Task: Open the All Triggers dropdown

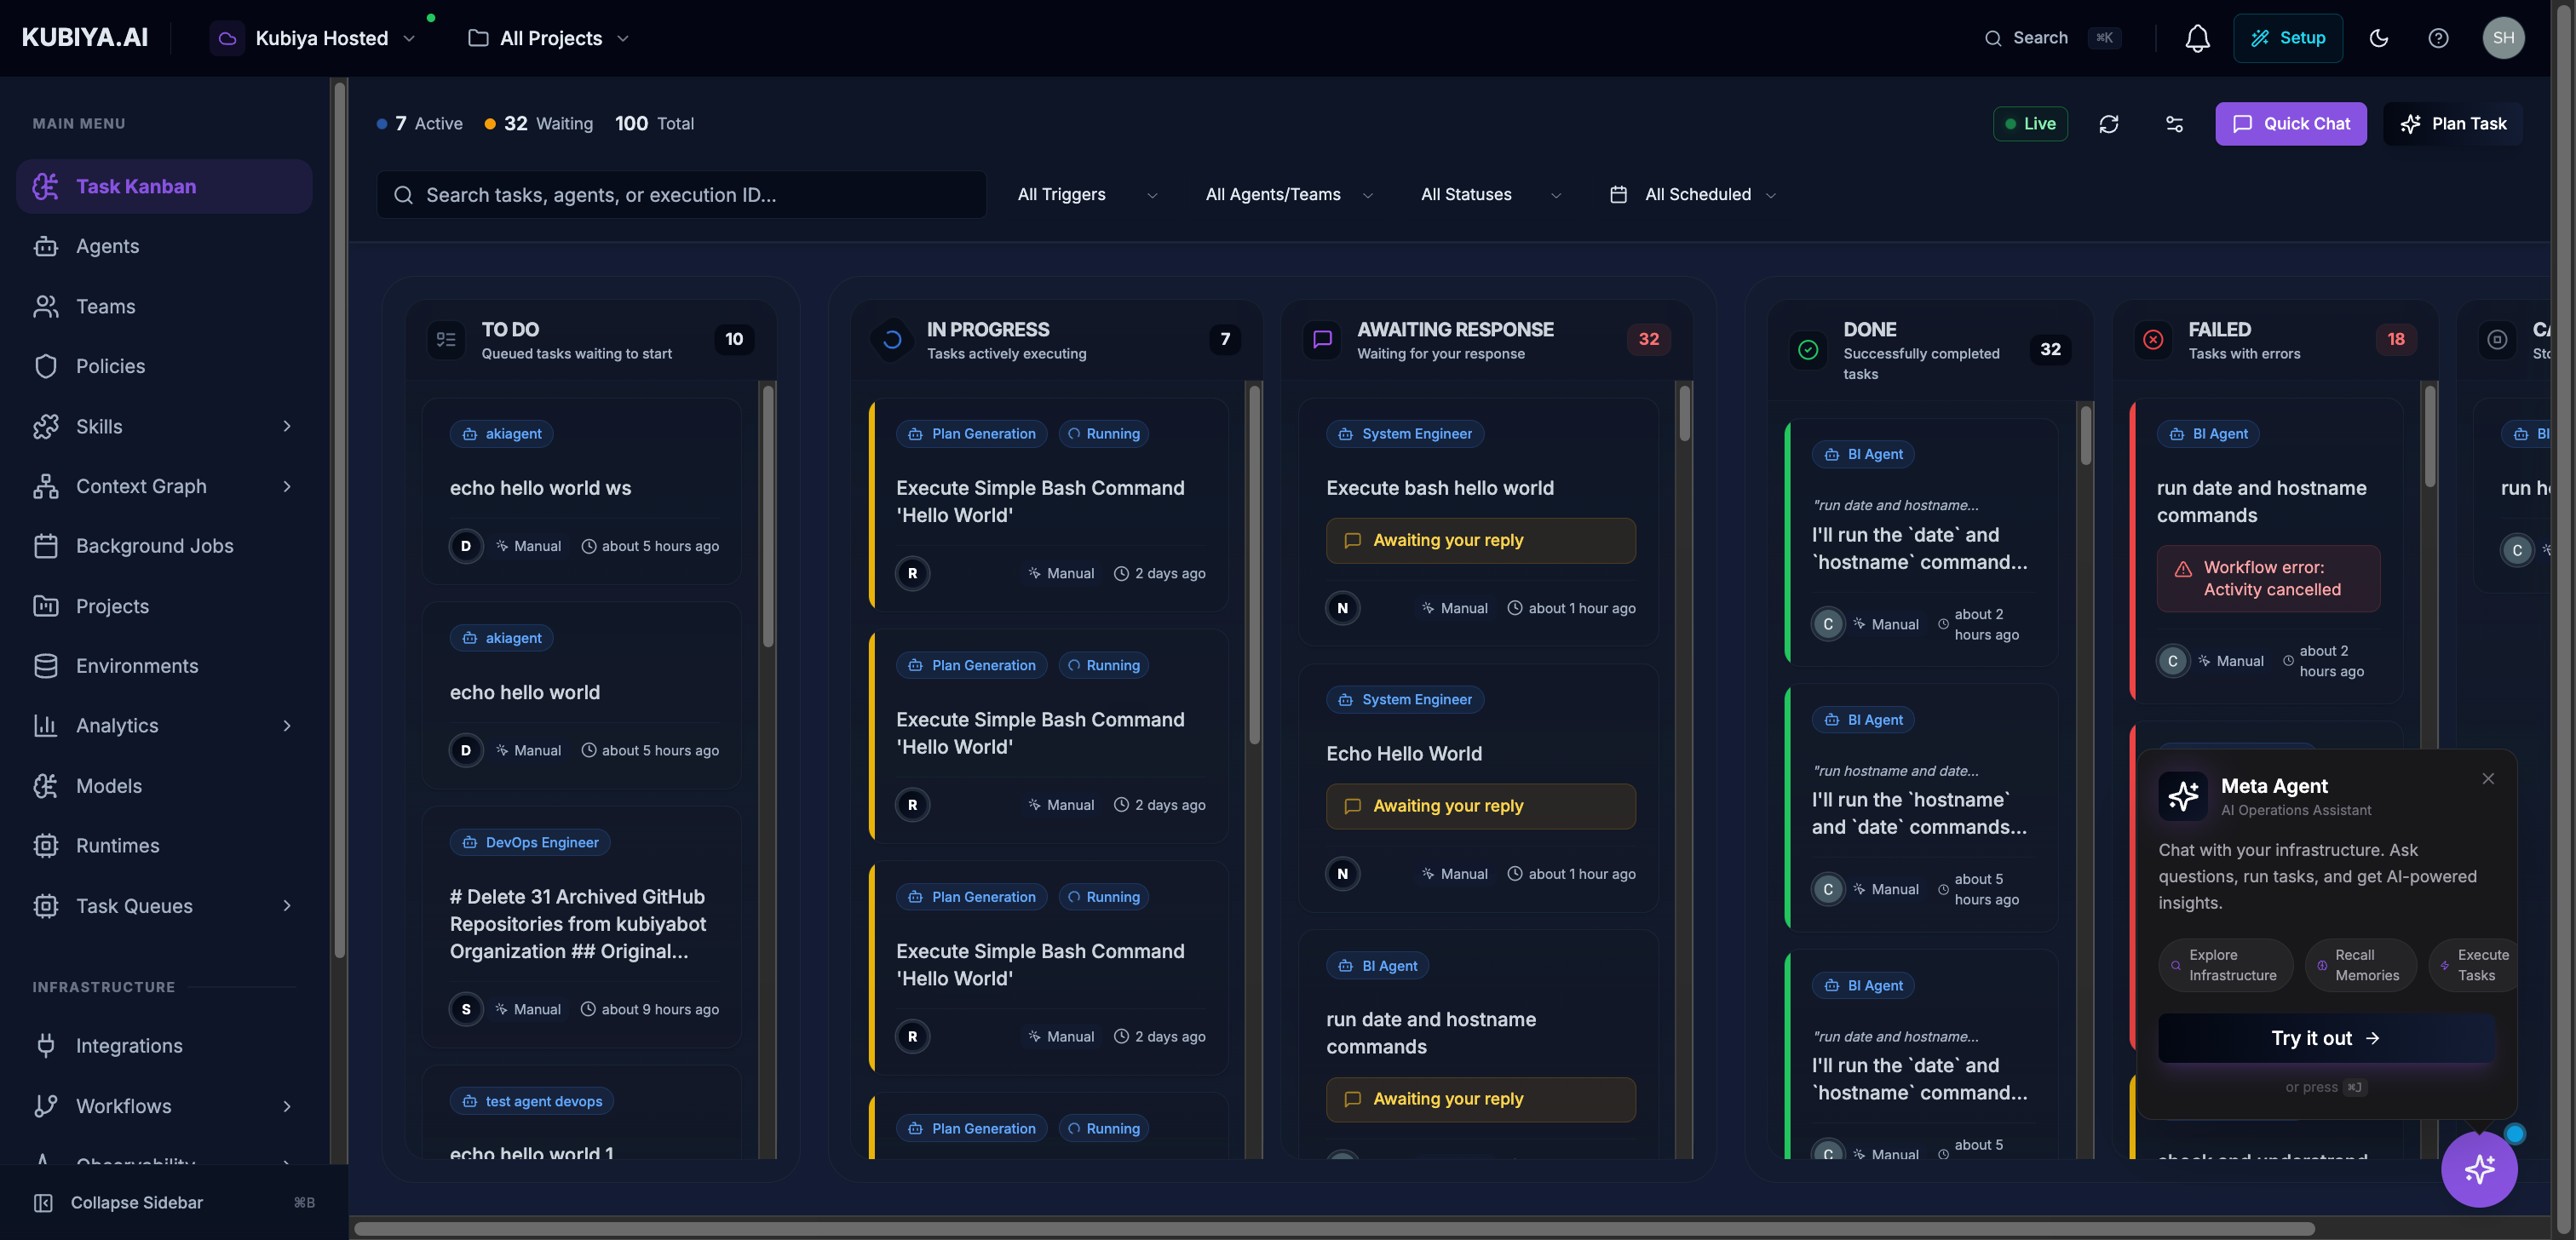Action: click(1086, 195)
